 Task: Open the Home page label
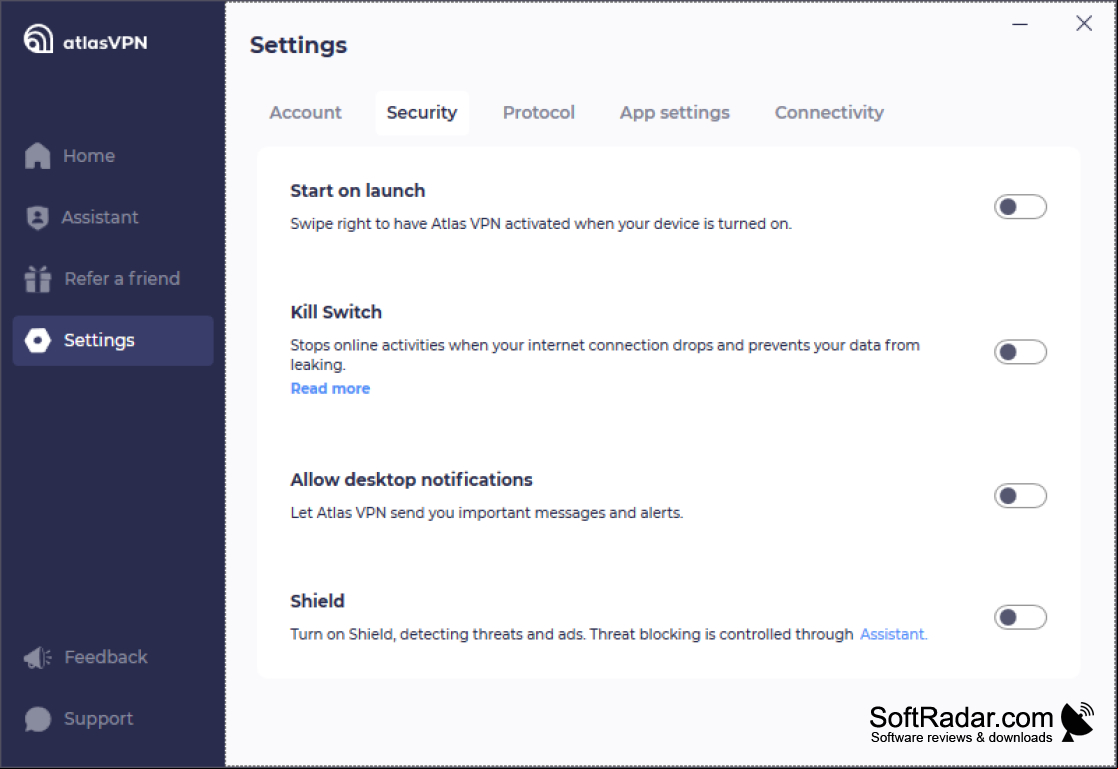[89, 156]
